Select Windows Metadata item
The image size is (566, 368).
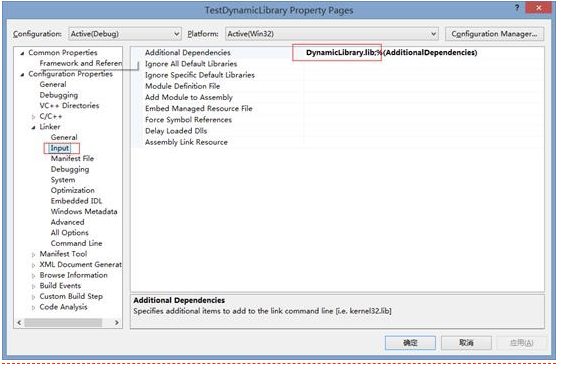(84, 211)
